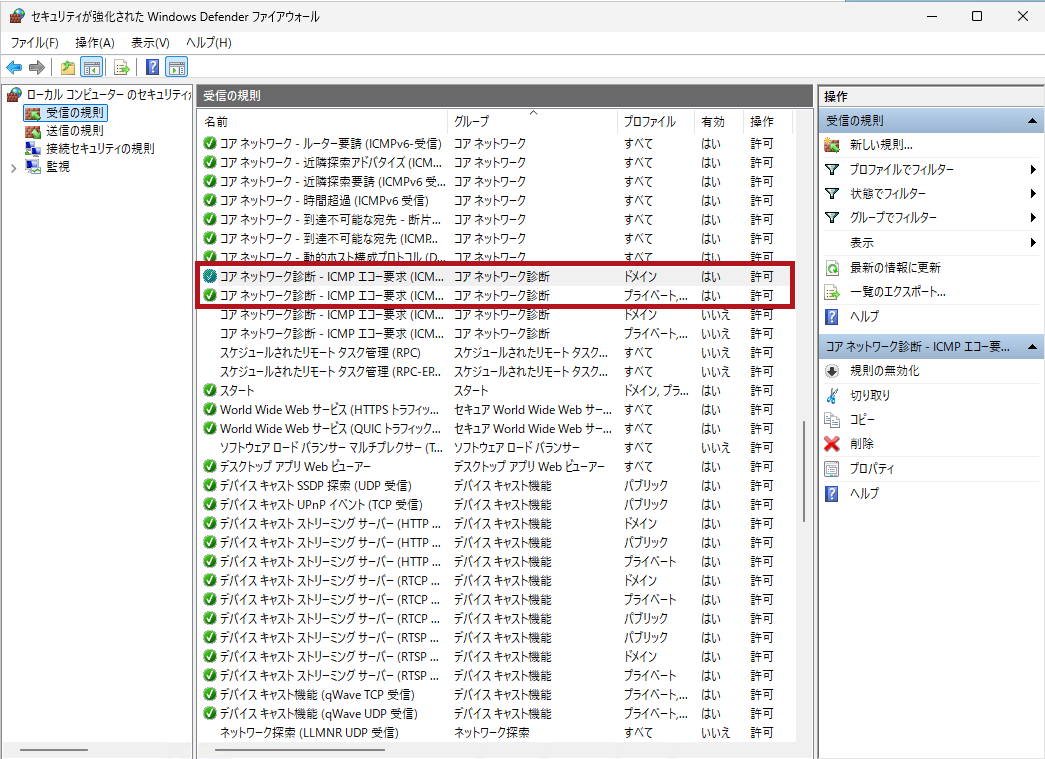This screenshot has width=1045, height=759.
Task: Select the ルーター要請 (ICMPv6-受信) rule
Action: click(x=497, y=143)
